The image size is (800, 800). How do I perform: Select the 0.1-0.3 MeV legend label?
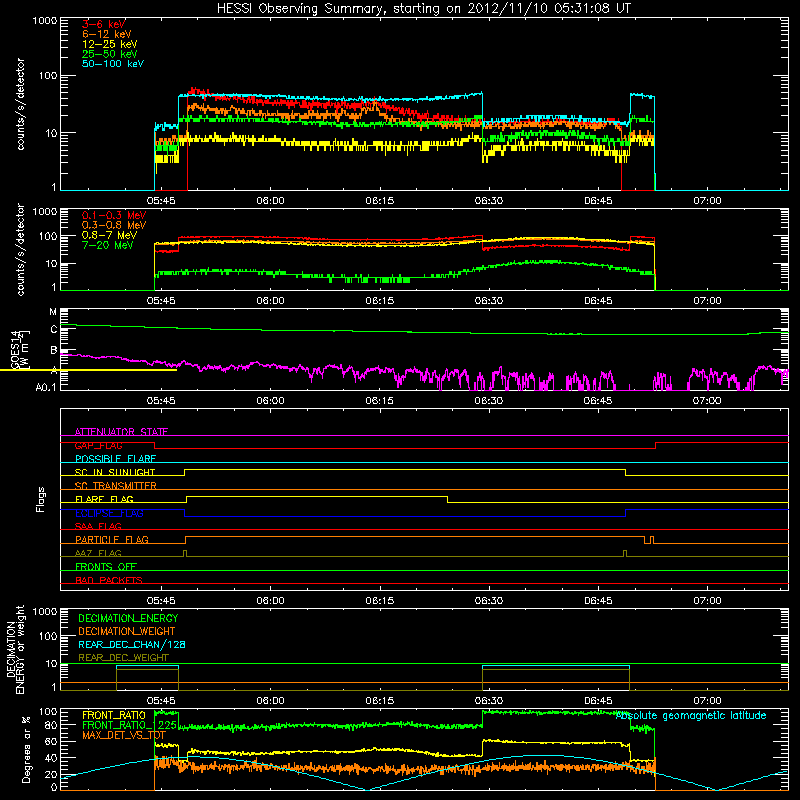tap(114, 215)
